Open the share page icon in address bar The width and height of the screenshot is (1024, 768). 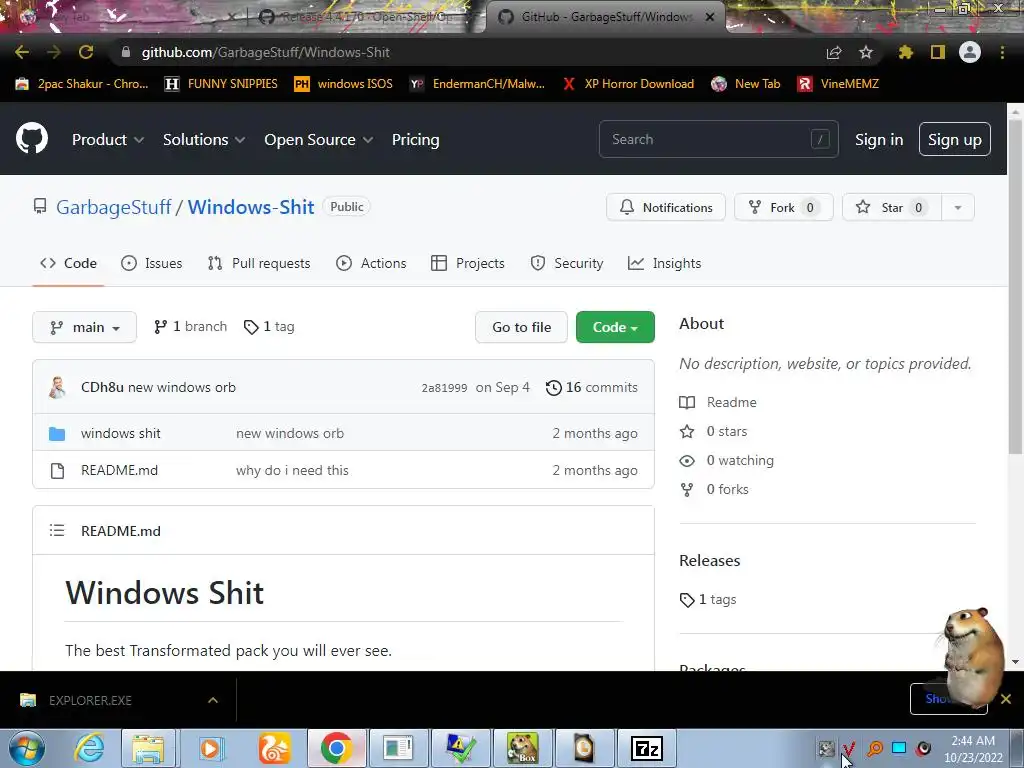pos(834,52)
